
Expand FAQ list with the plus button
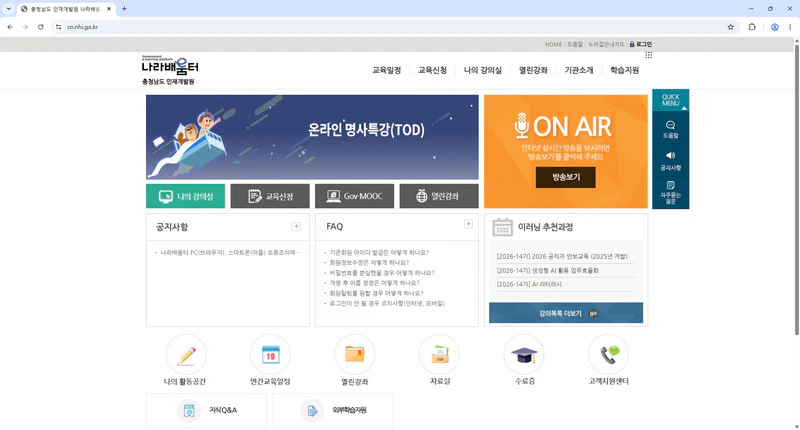point(468,224)
